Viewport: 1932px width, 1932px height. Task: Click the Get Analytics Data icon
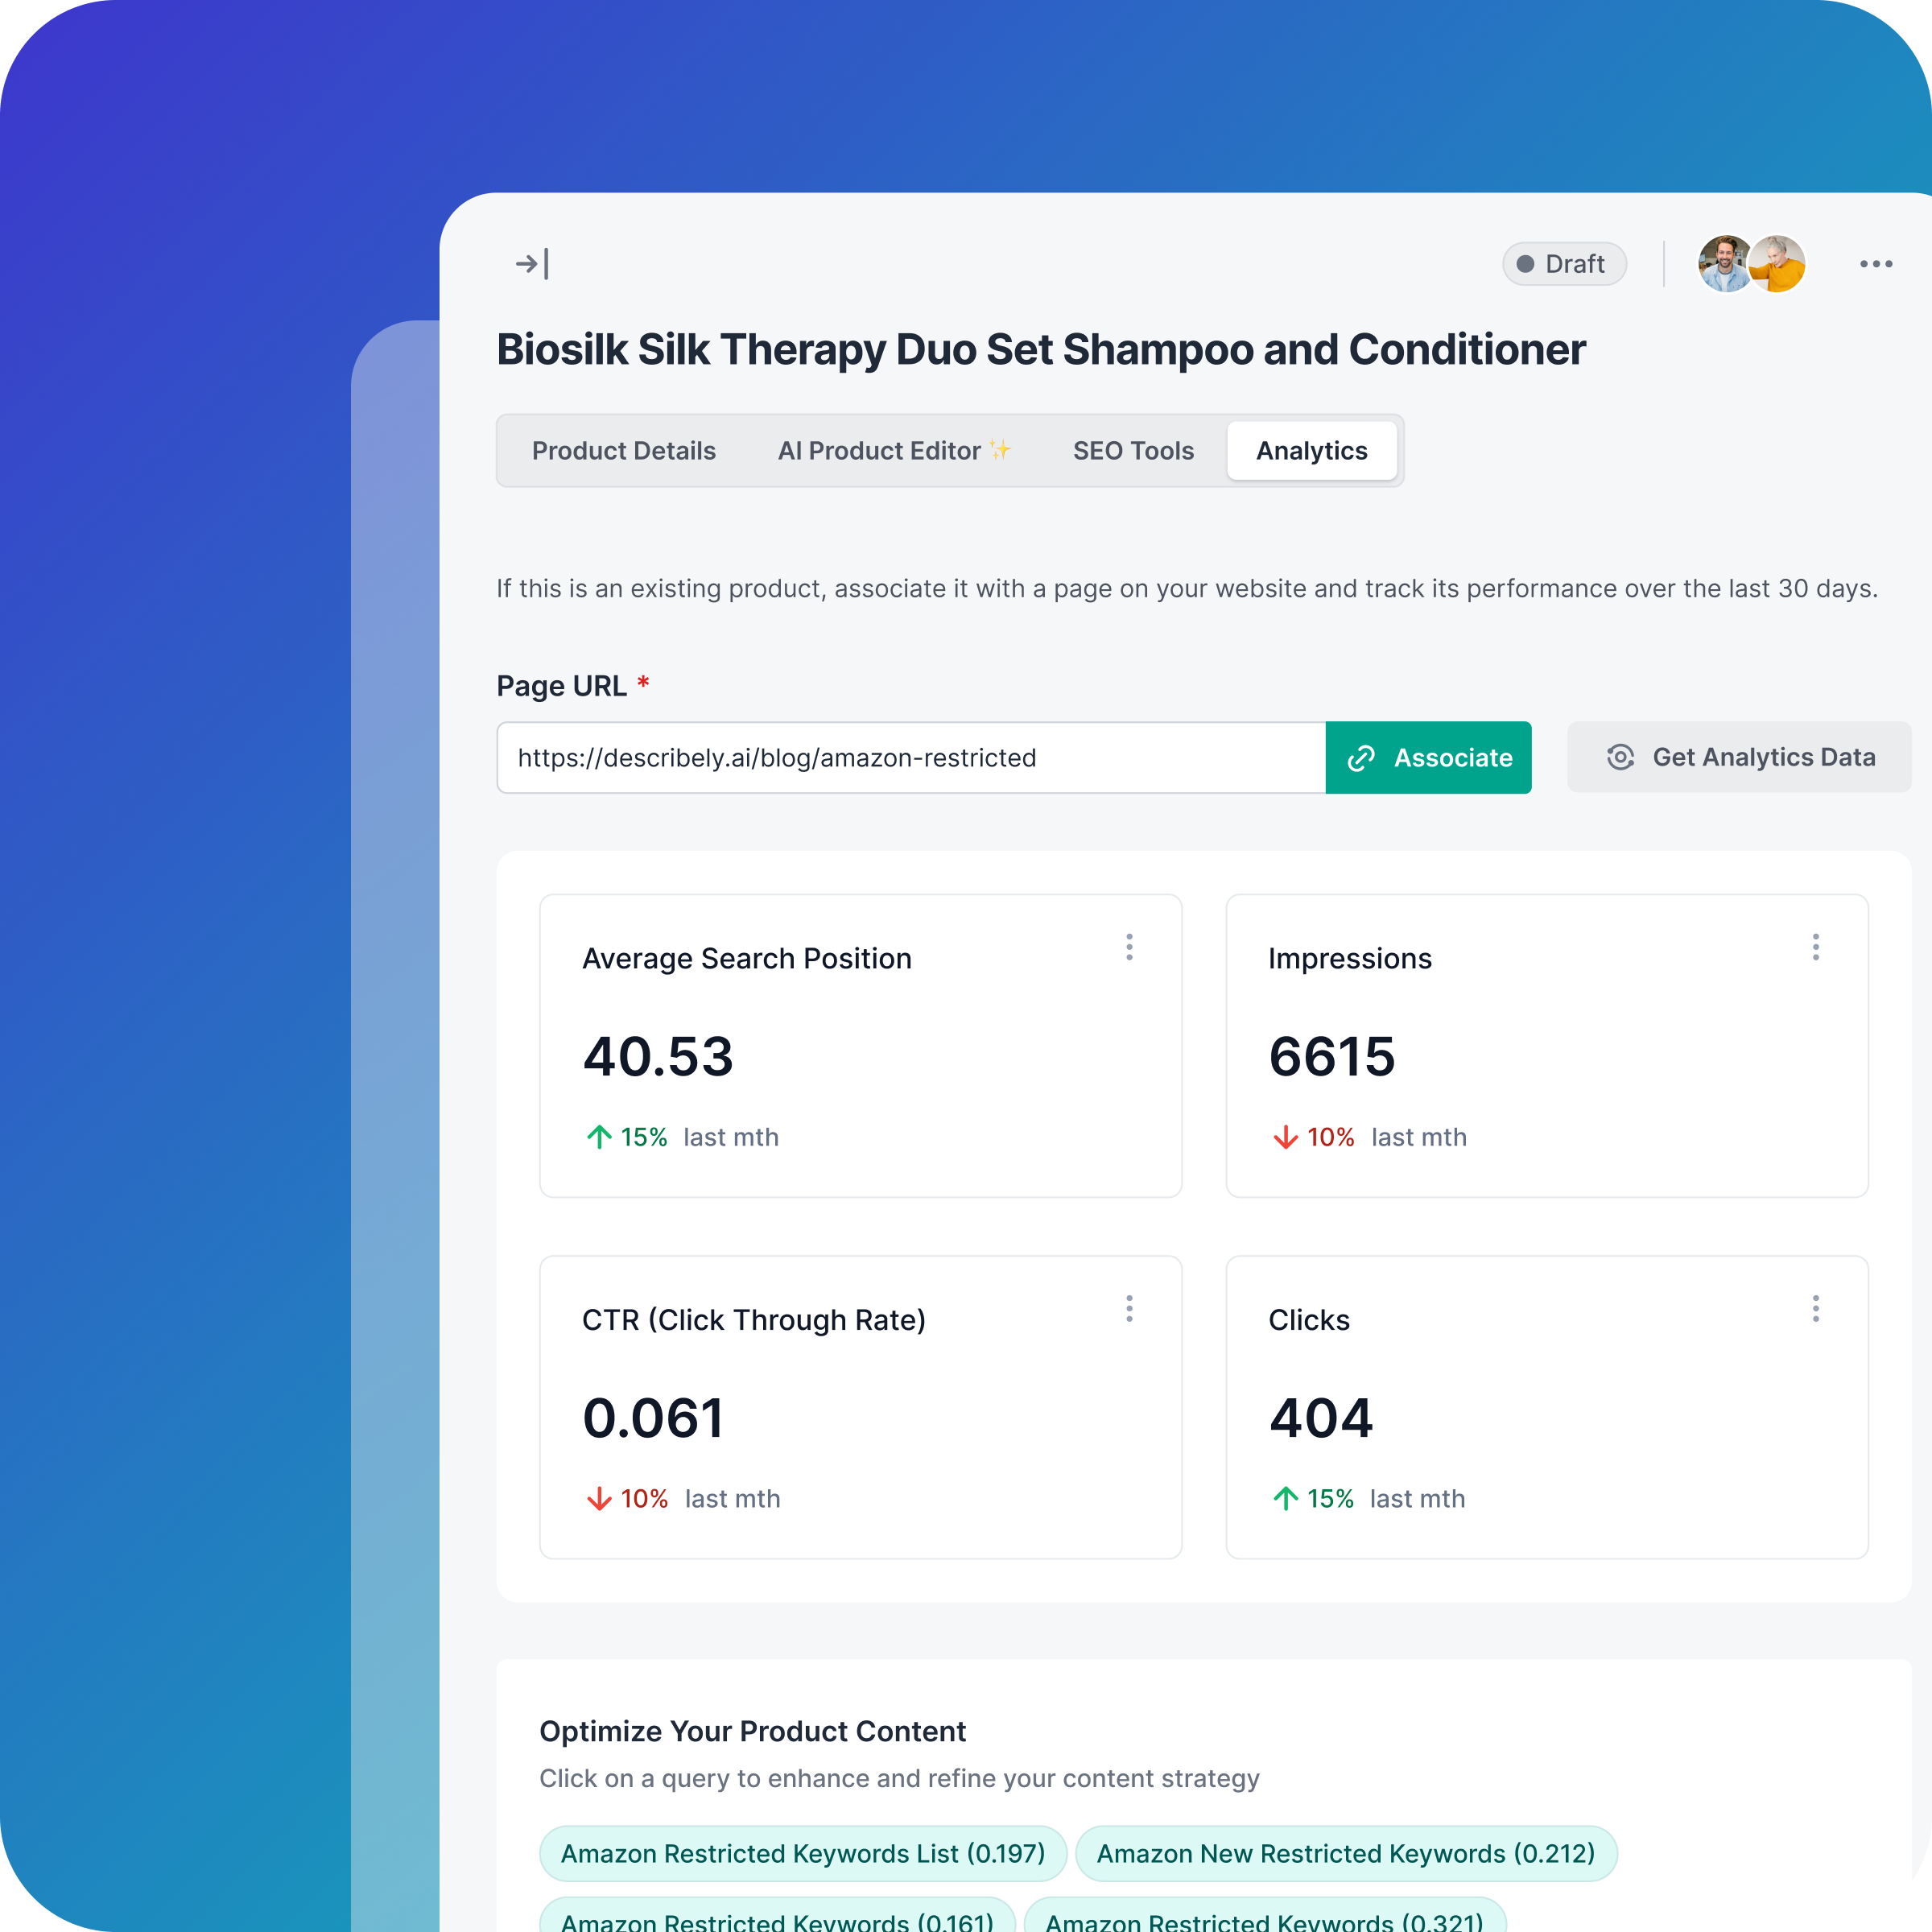(1619, 758)
